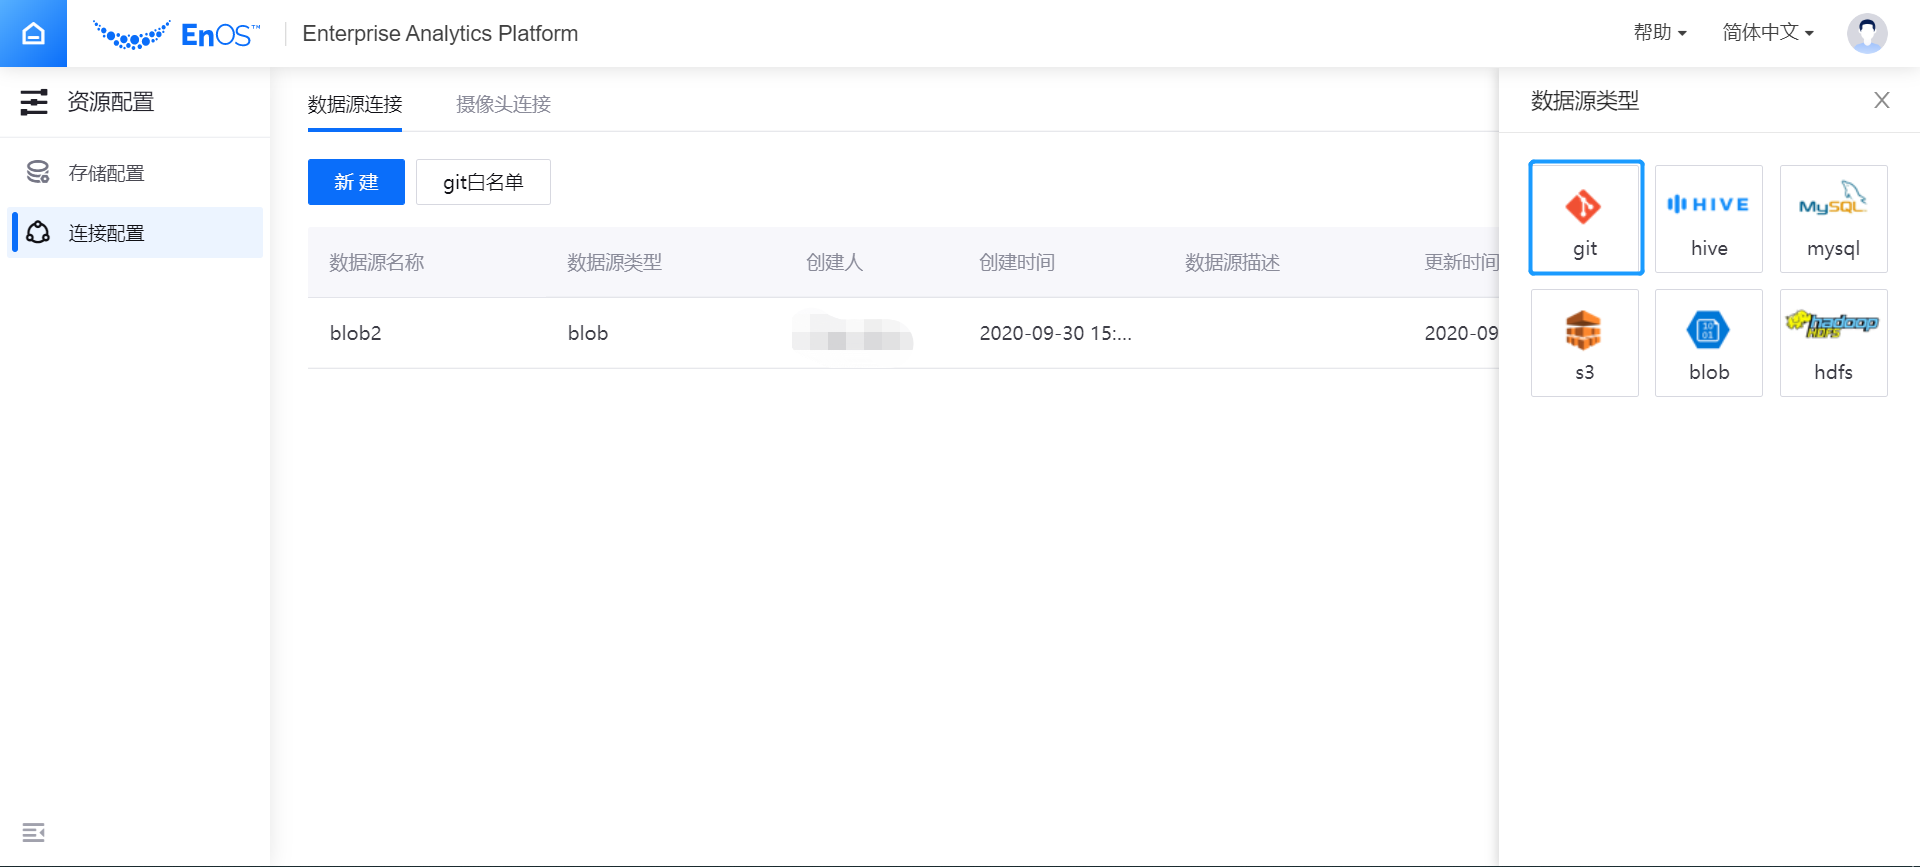This screenshot has width=1920, height=867.
Task: Choose the Hive data source type
Action: (1708, 218)
